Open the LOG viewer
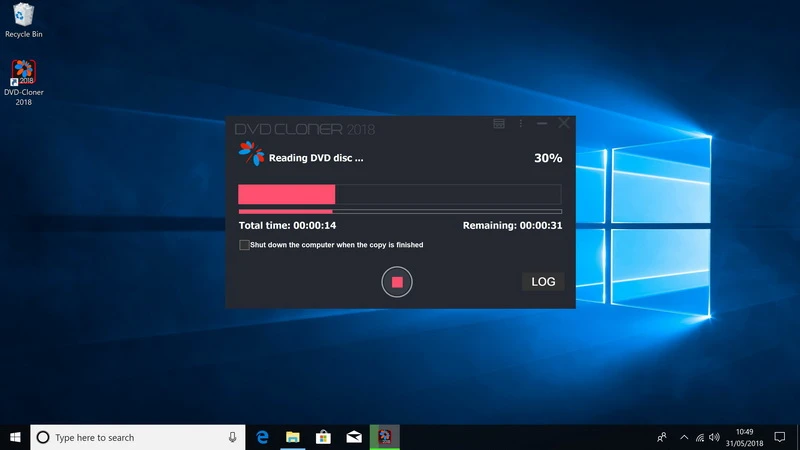800x450 pixels. click(x=543, y=282)
